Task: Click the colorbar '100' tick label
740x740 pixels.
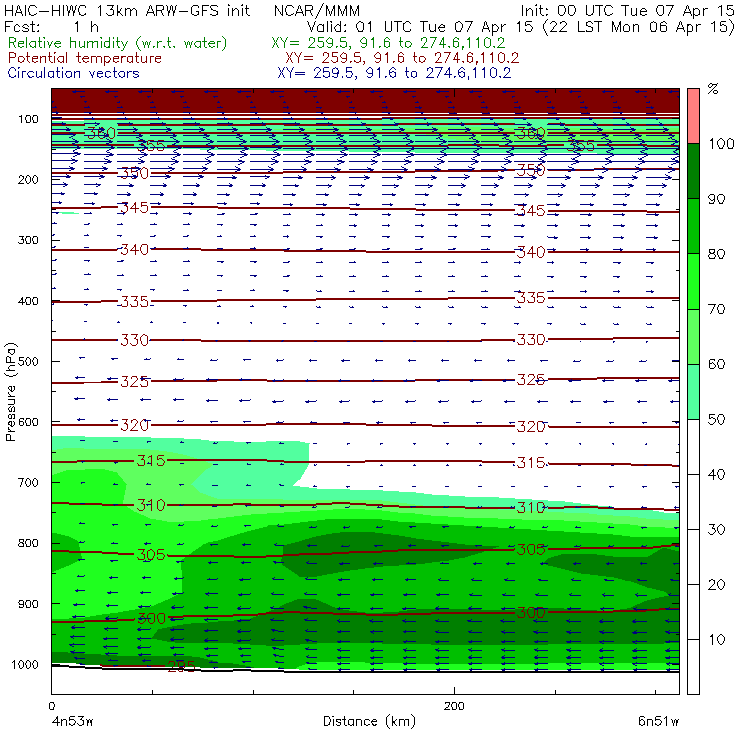Action: pos(721,143)
